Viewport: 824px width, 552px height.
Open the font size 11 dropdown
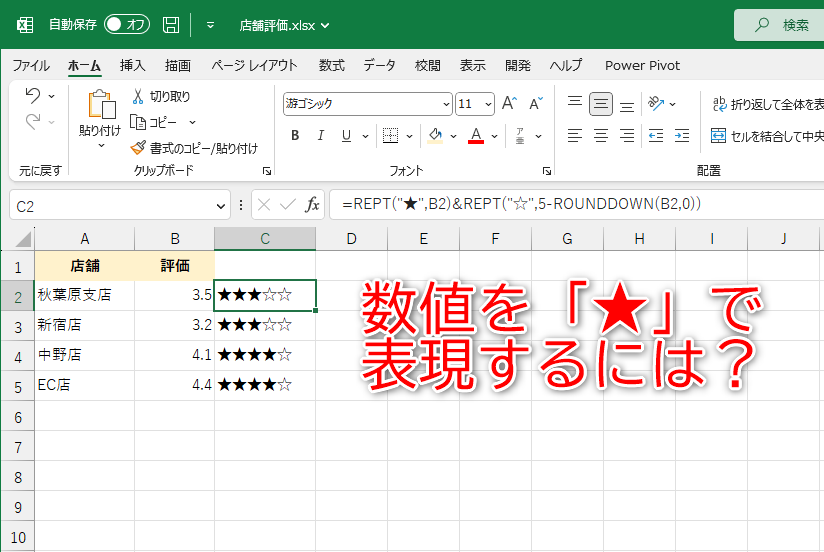[488, 104]
